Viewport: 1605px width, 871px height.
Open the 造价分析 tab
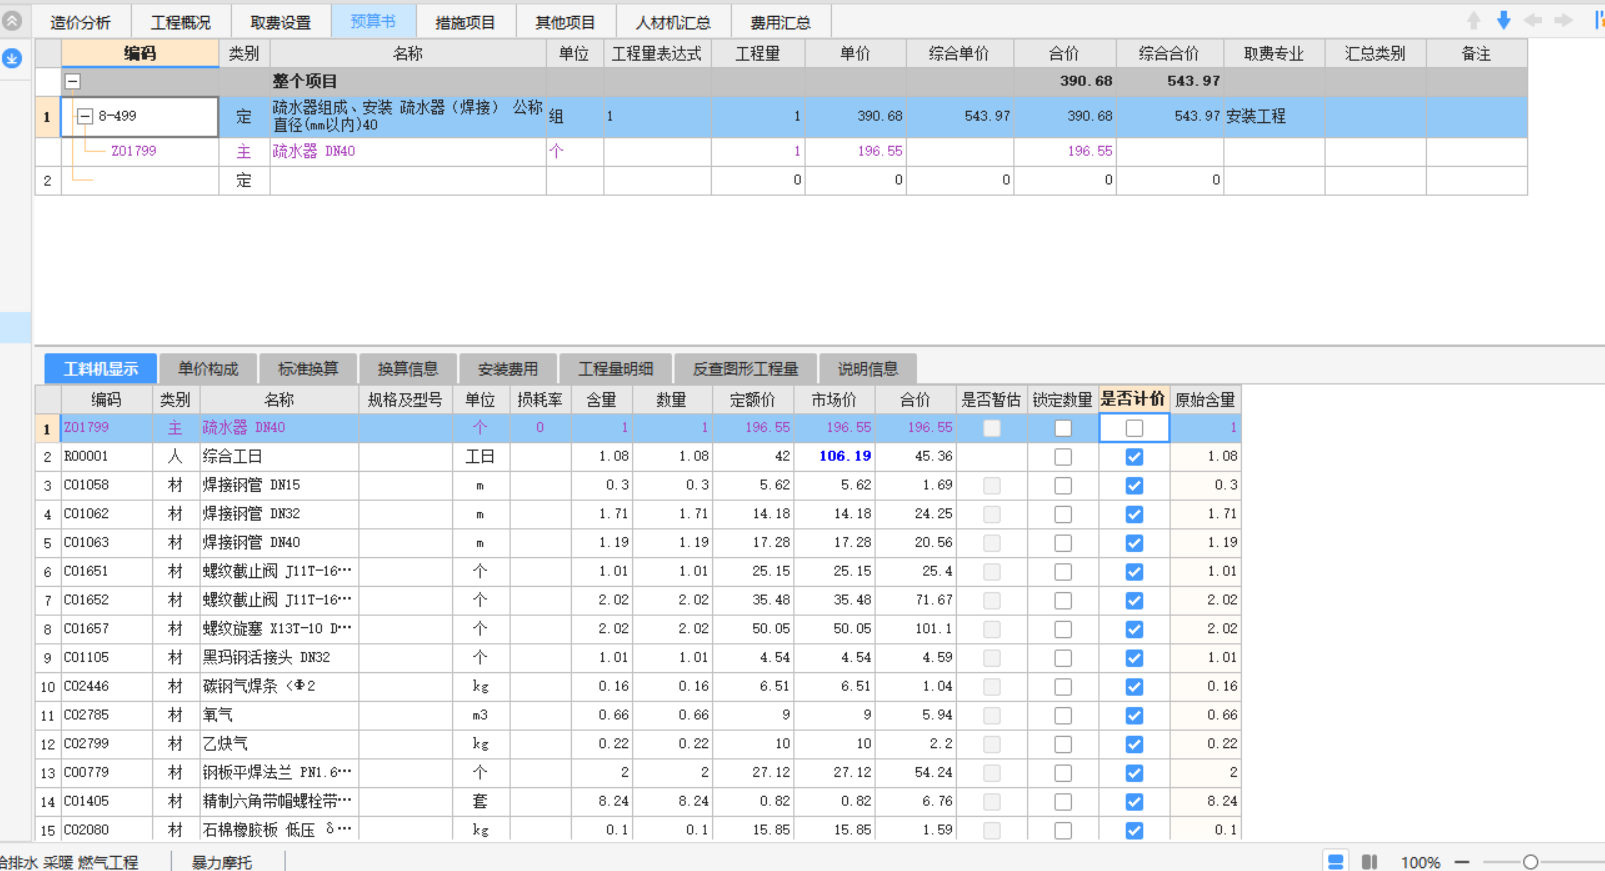(x=81, y=22)
